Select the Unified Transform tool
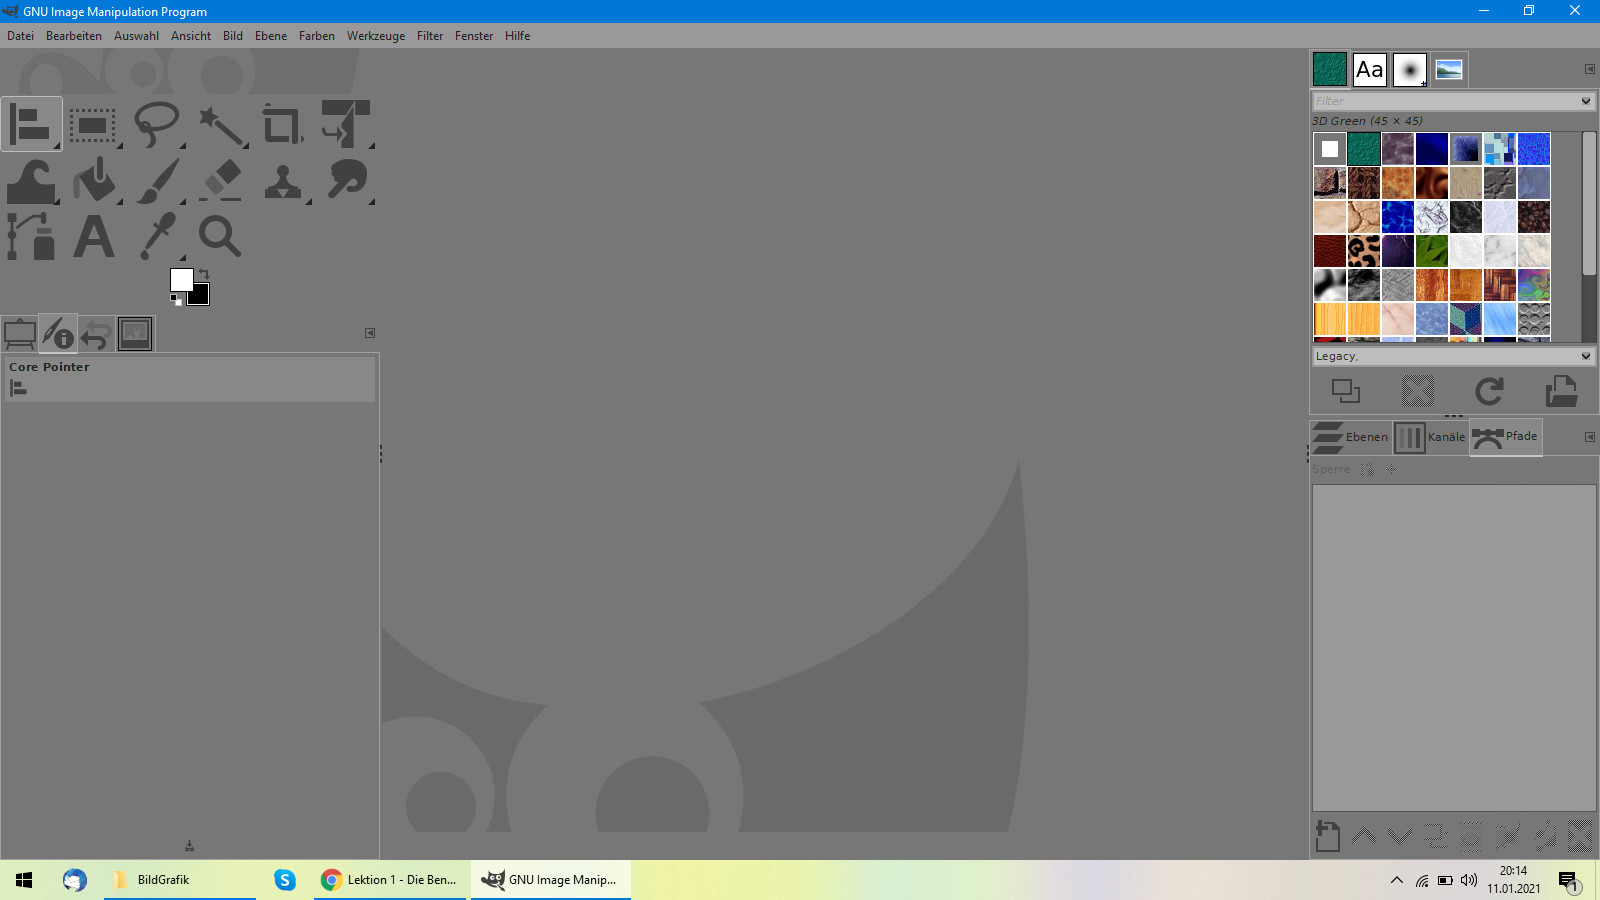 click(346, 124)
